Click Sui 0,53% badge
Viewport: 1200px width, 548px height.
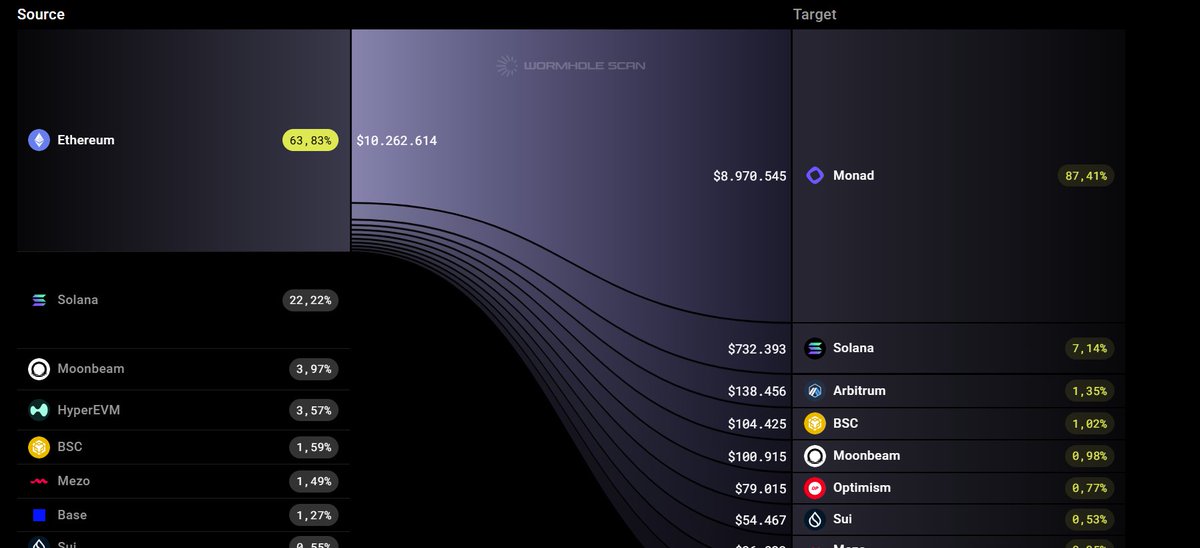[x=1089, y=520]
